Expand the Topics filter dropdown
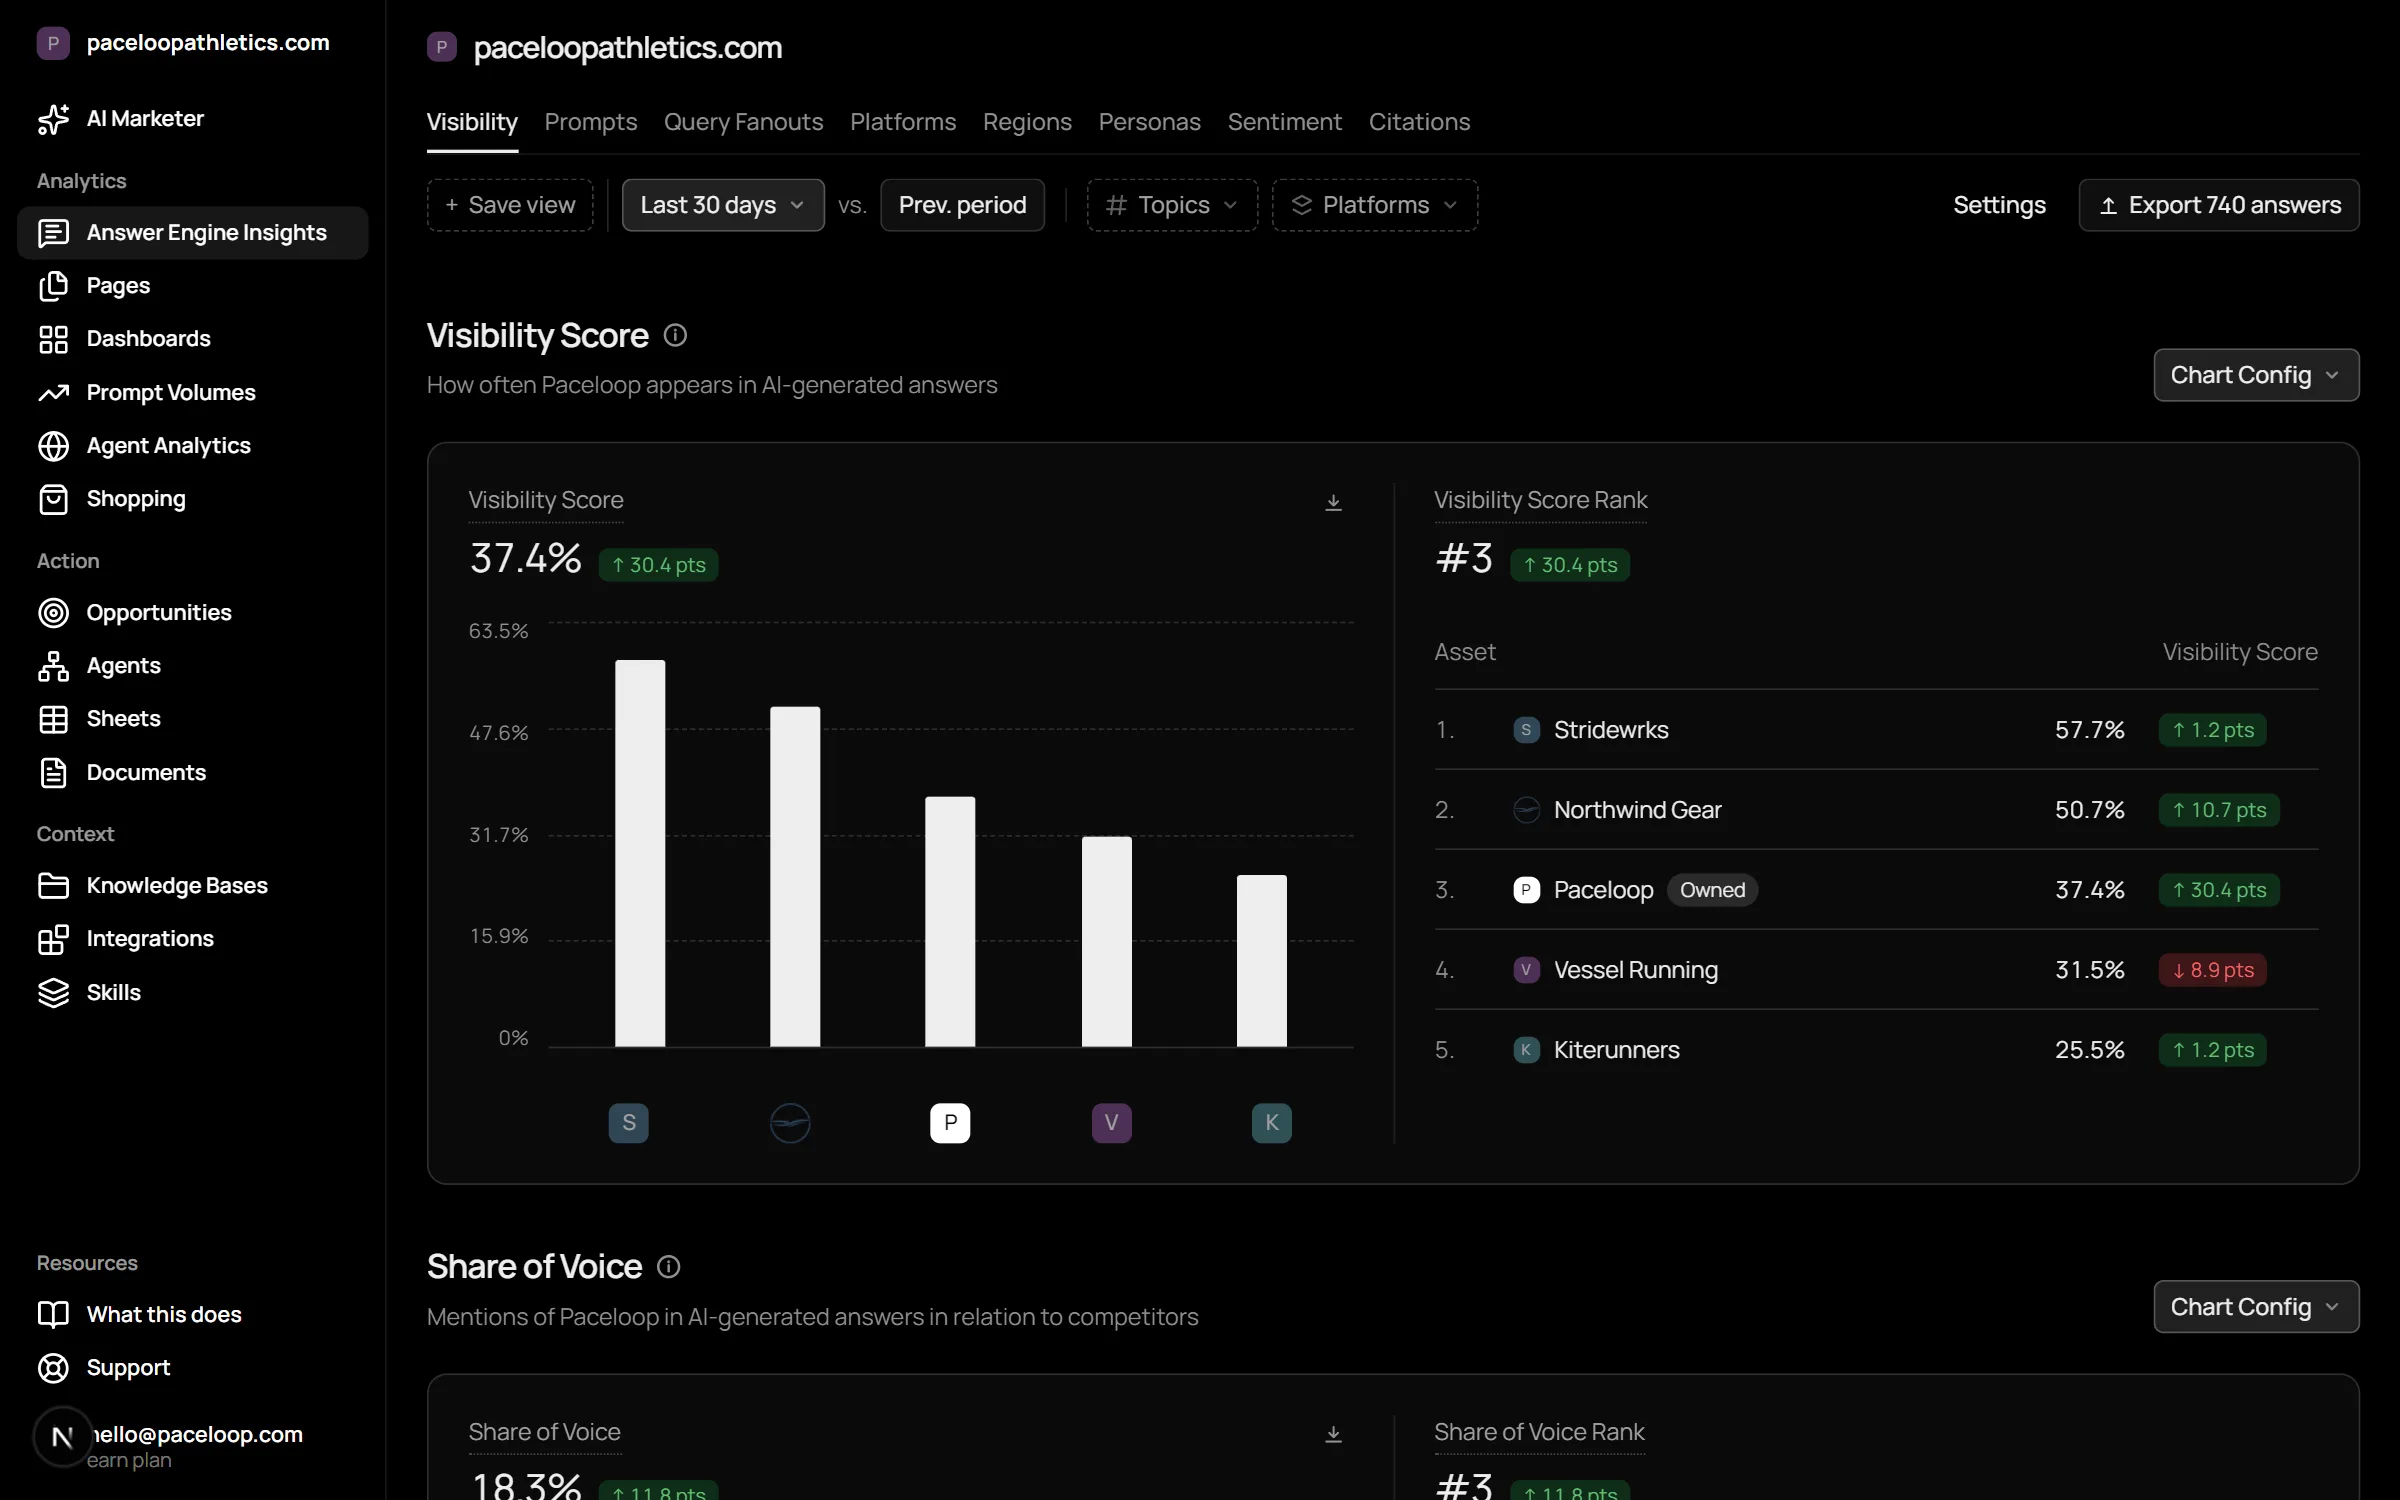Image resolution: width=2400 pixels, height=1500 pixels. point(1172,205)
